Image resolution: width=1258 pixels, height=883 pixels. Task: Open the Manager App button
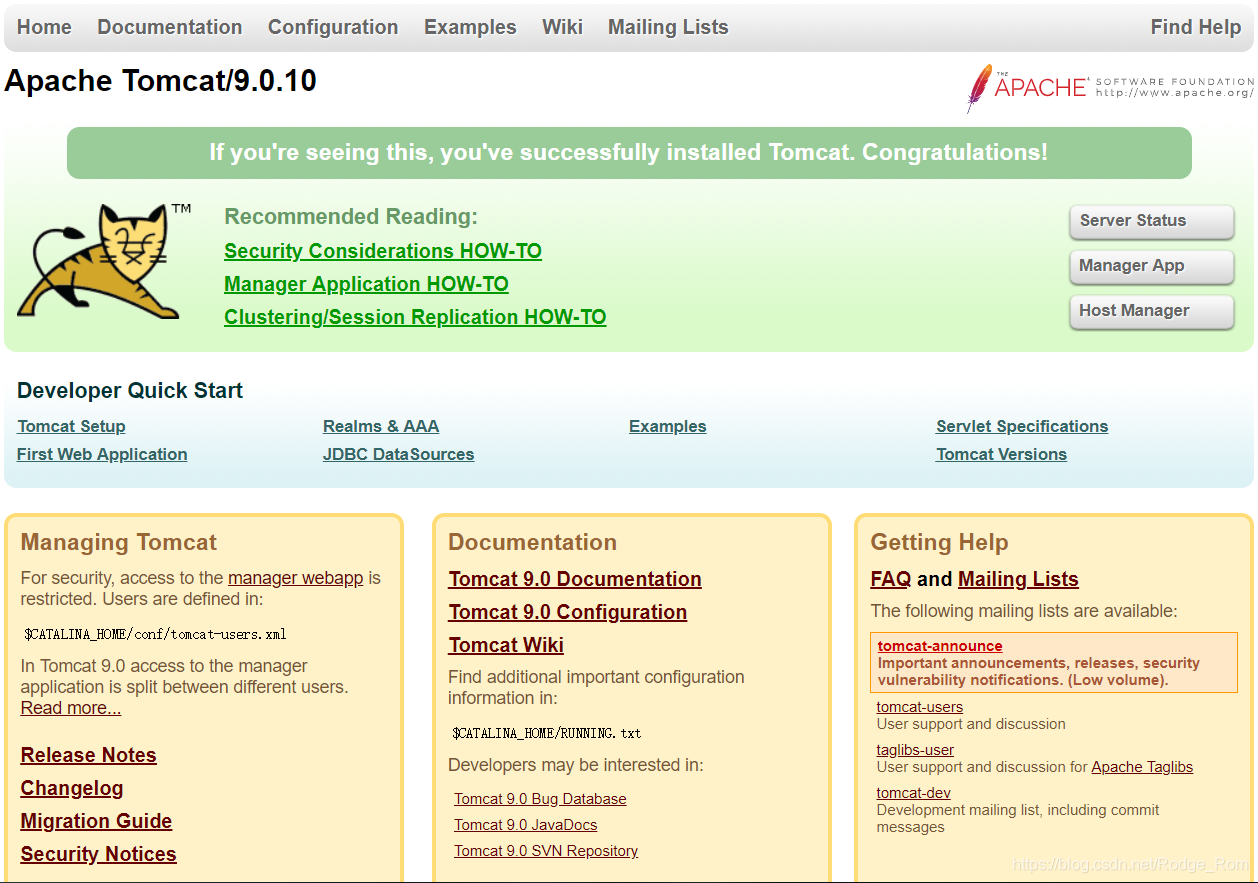1151,266
